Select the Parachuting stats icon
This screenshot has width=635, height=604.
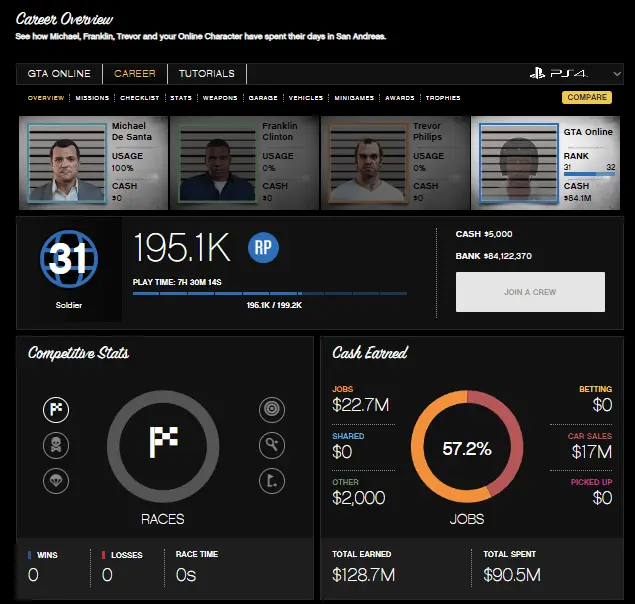click(56, 481)
